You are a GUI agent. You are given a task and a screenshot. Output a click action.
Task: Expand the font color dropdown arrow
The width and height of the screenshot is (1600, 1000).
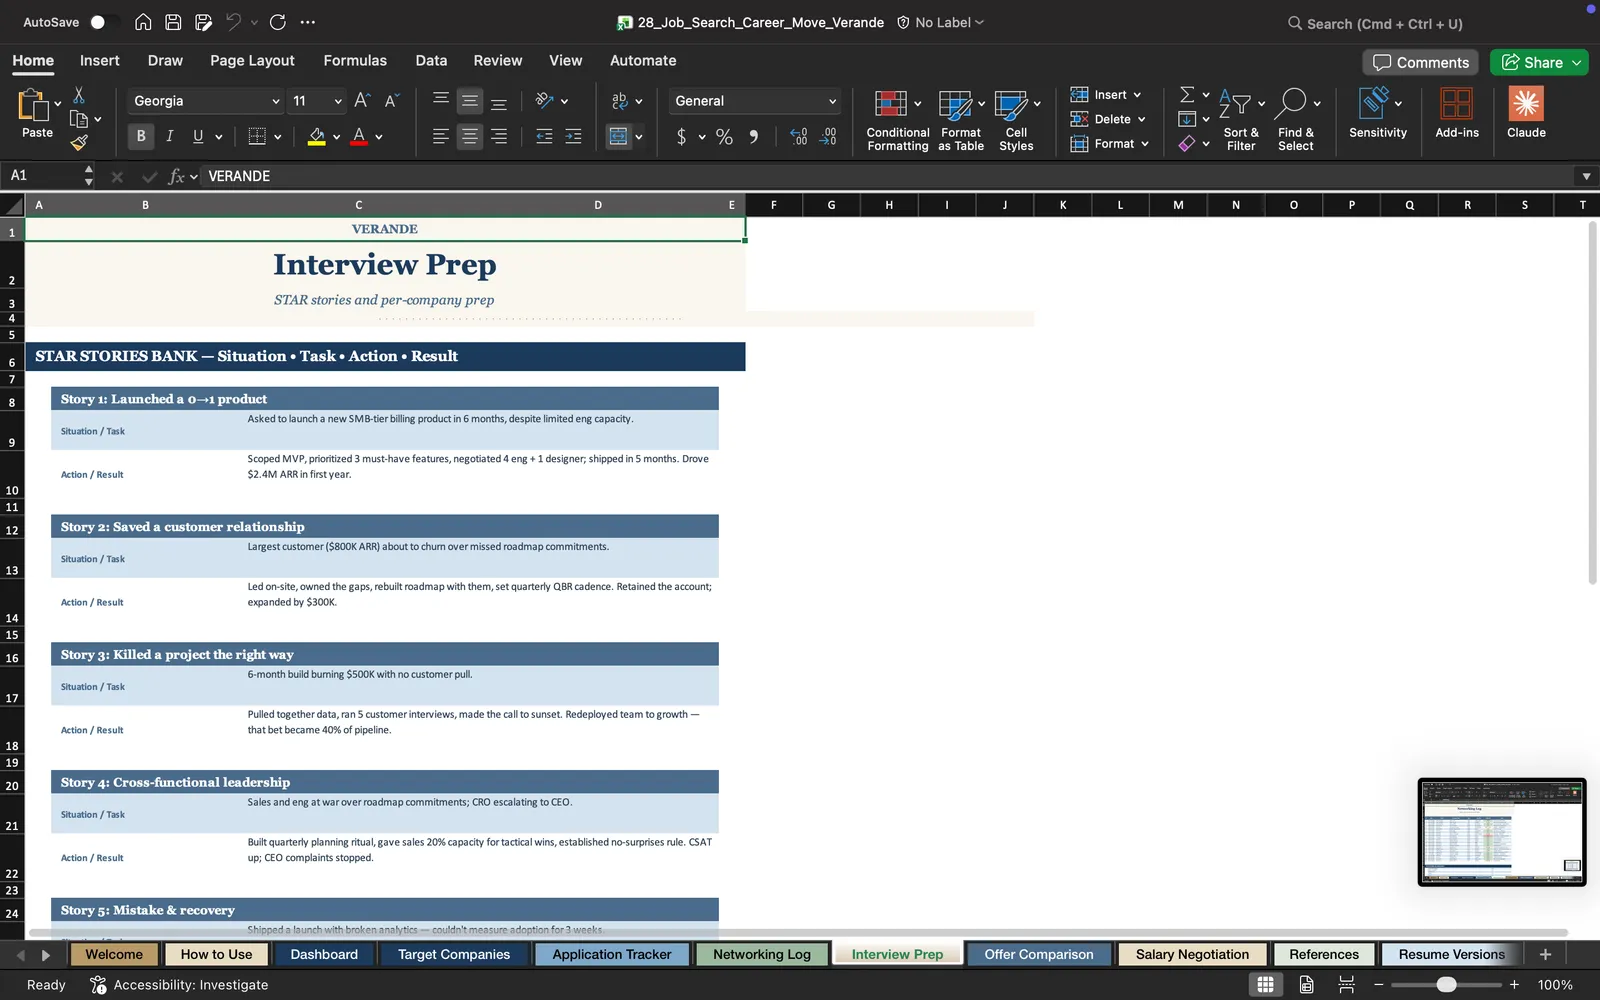click(379, 137)
